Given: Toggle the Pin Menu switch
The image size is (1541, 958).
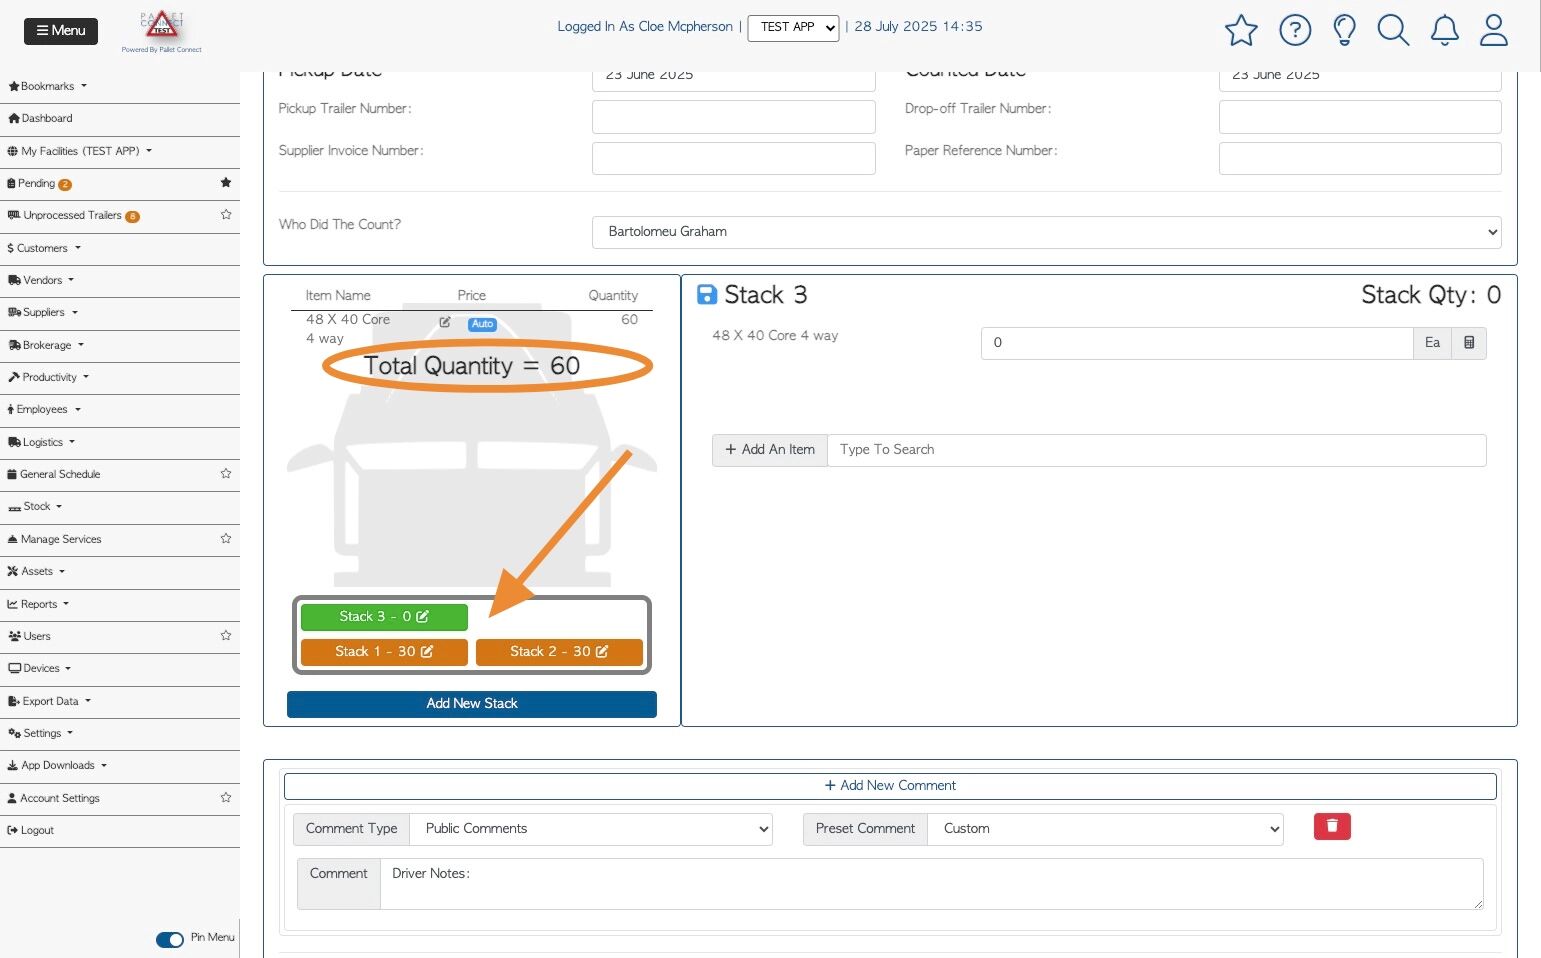Looking at the screenshot, I should (x=170, y=939).
